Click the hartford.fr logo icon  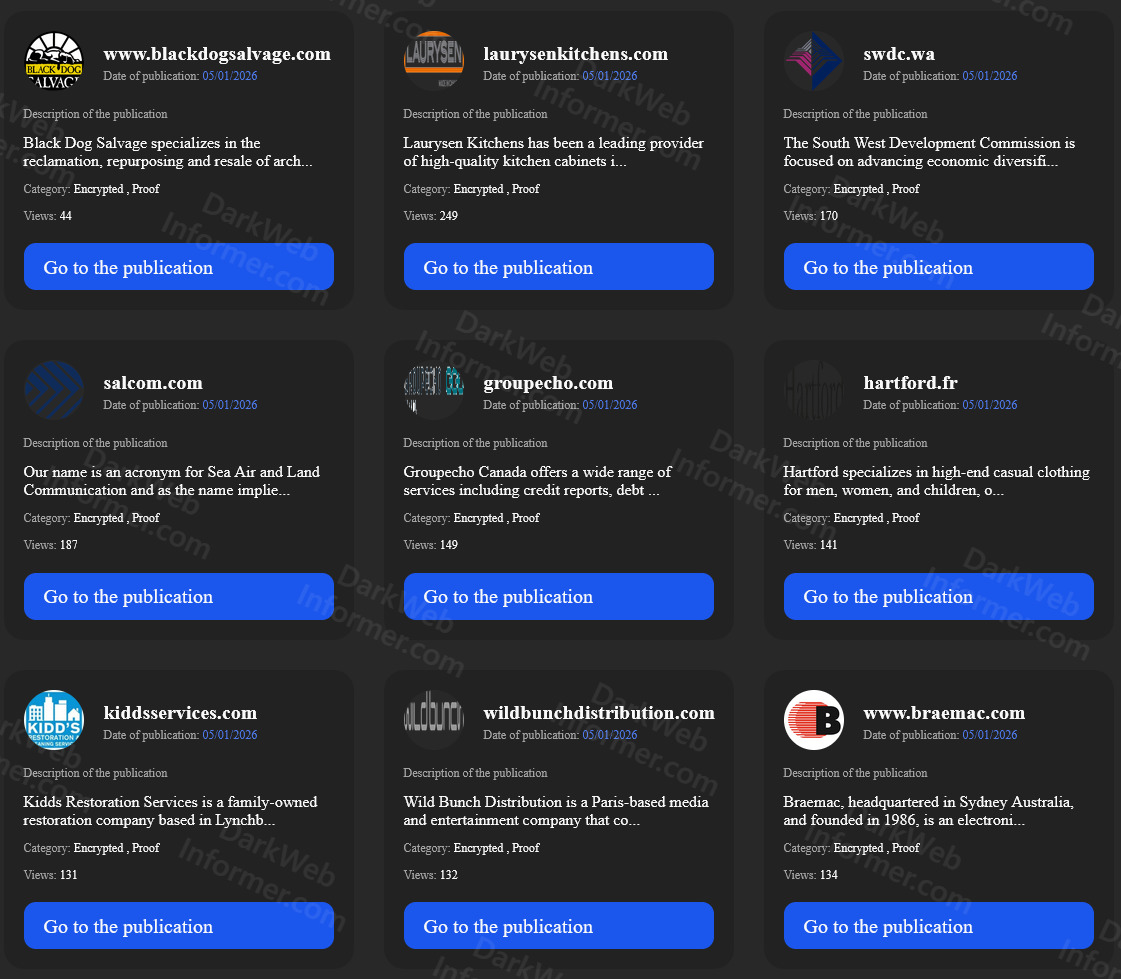pyautogui.click(x=813, y=390)
